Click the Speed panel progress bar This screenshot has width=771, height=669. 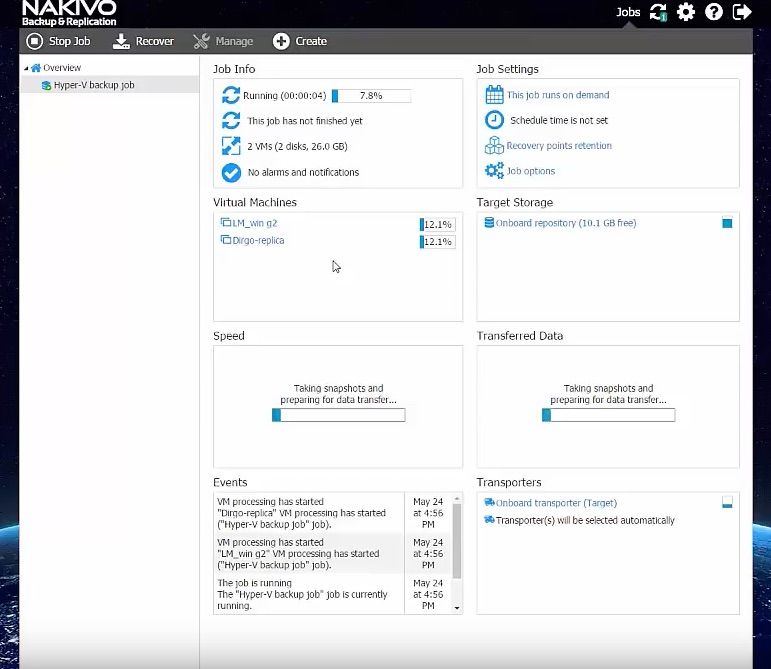pos(339,415)
